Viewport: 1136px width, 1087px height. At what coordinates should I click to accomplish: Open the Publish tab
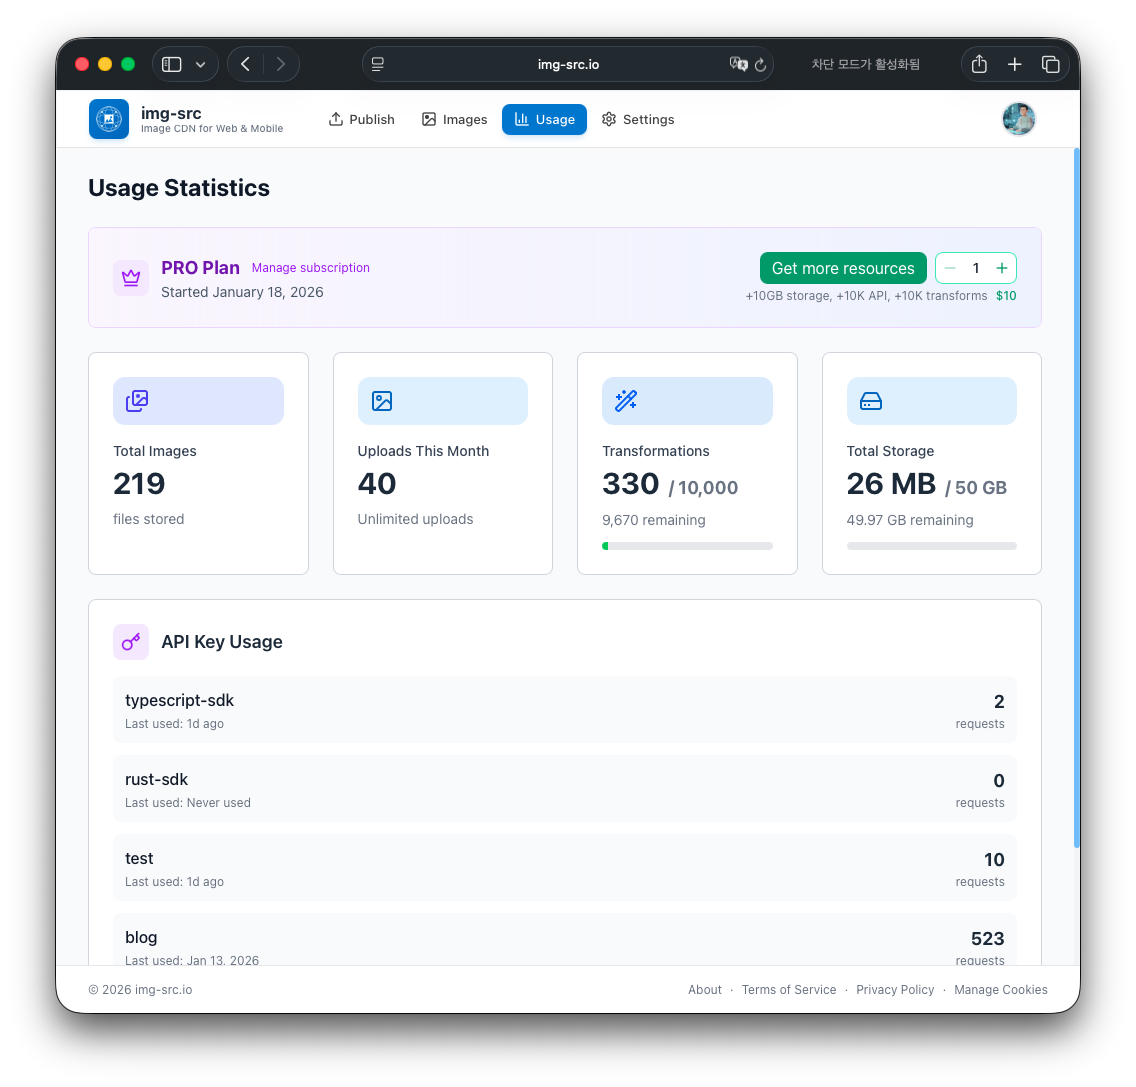coord(362,120)
